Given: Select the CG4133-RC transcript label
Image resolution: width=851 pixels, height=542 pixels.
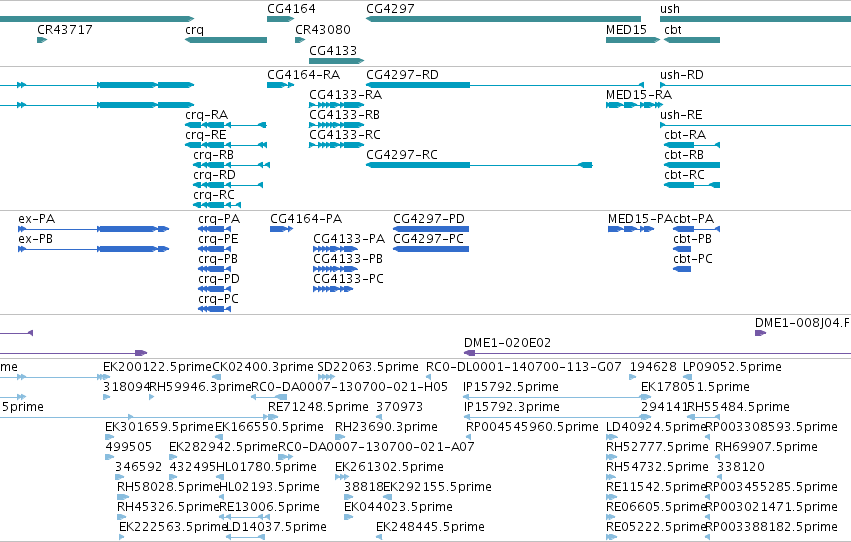Looking at the screenshot, I should pos(345,135).
